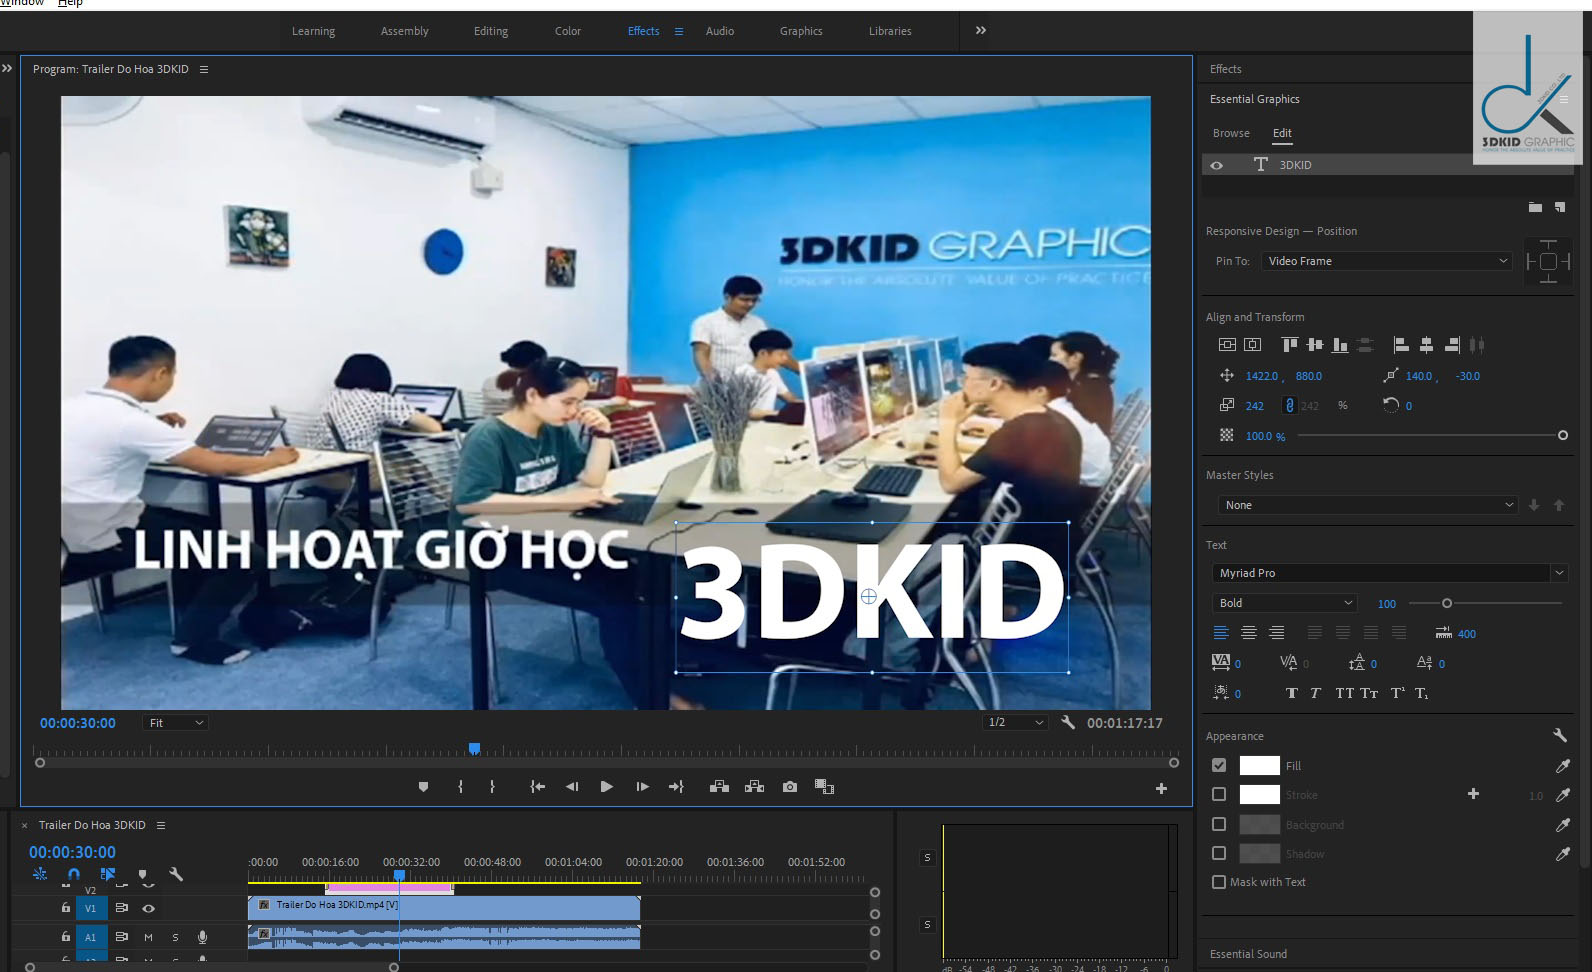Screen dimensions: 1592x972
Task: Open the Browse tab in Essential Graphics
Action: (x=1231, y=133)
